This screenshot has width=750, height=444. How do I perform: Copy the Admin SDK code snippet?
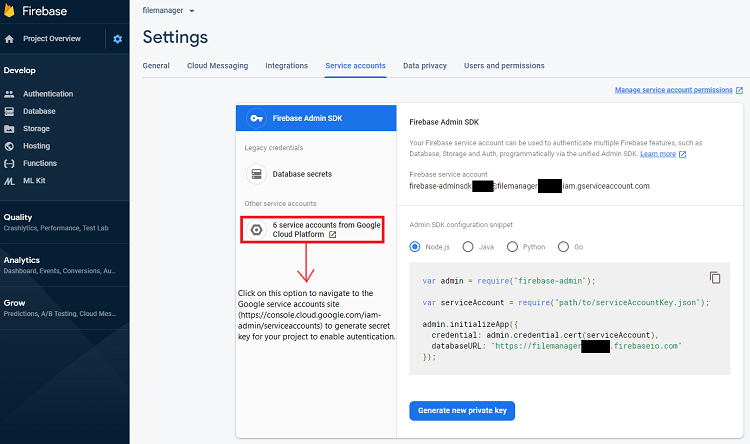click(714, 277)
